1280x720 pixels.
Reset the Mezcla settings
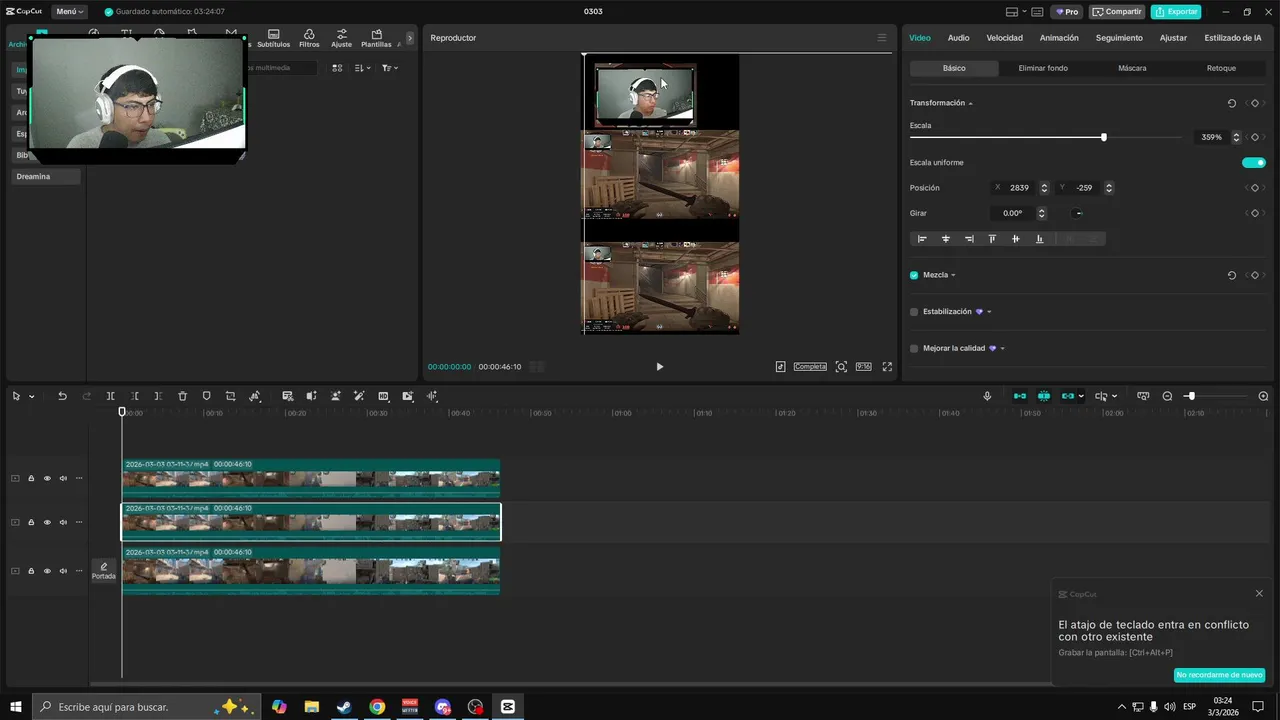pos(1231,275)
